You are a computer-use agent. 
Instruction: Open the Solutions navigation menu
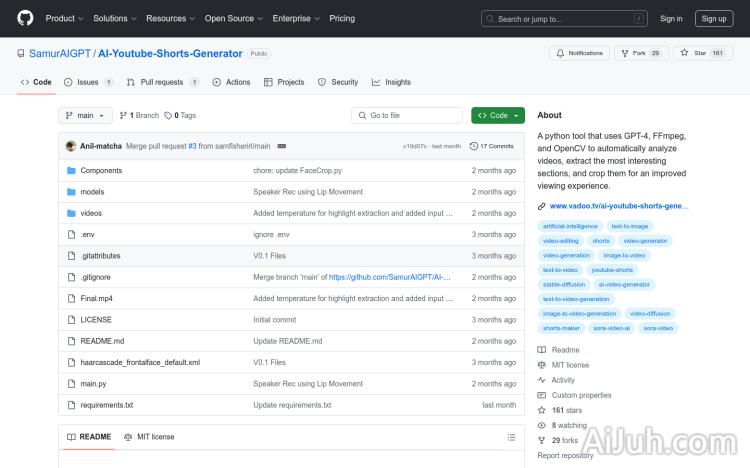115,18
